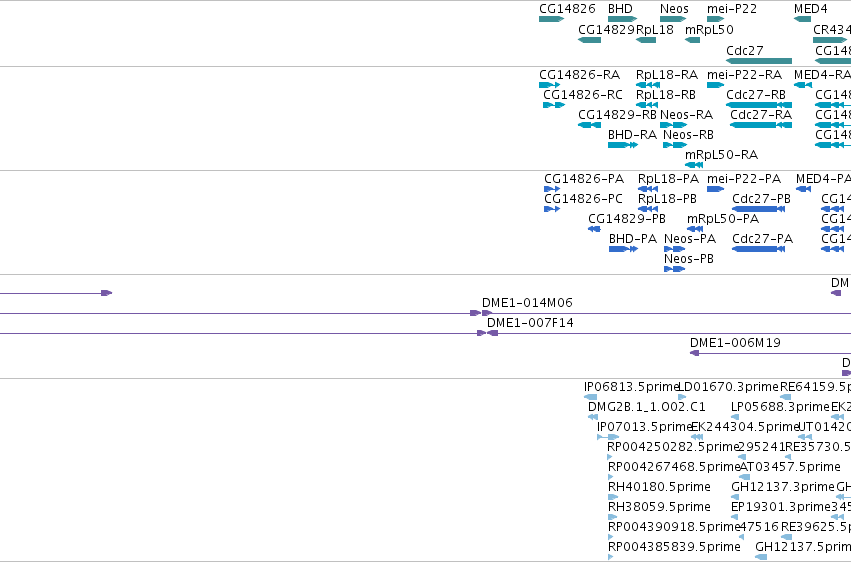851x562 pixels.
Task: Click EST IP07013.5prime
Action: (645, 427)
